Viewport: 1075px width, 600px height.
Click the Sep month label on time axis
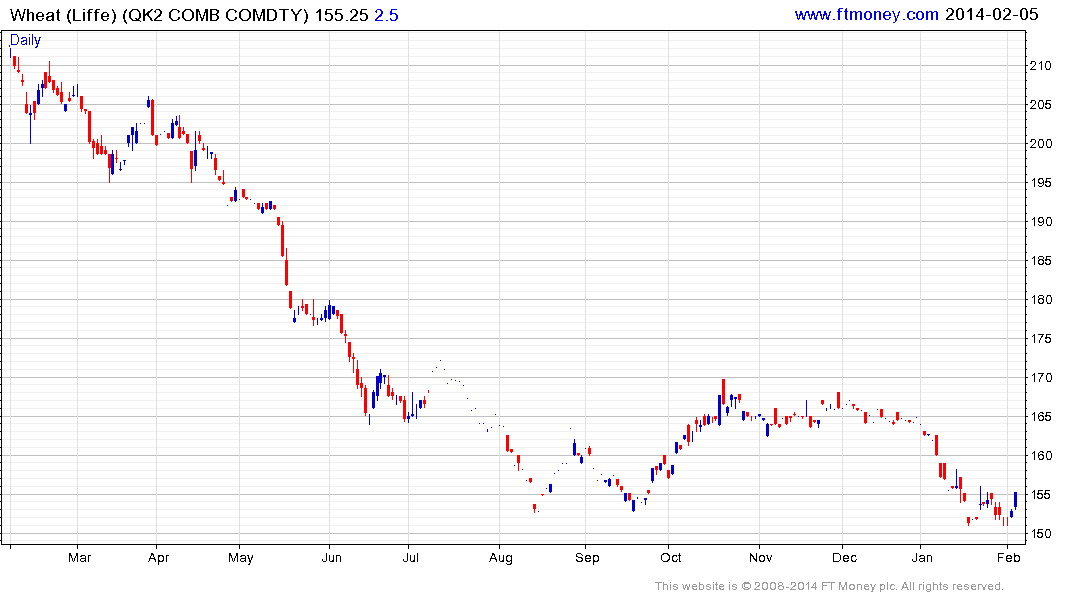(x=587, y=558)
